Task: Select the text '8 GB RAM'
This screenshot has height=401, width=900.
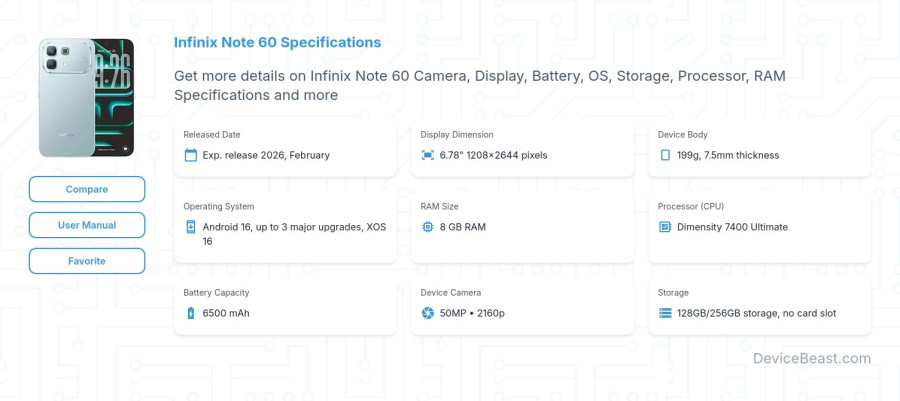Action: 463,227
